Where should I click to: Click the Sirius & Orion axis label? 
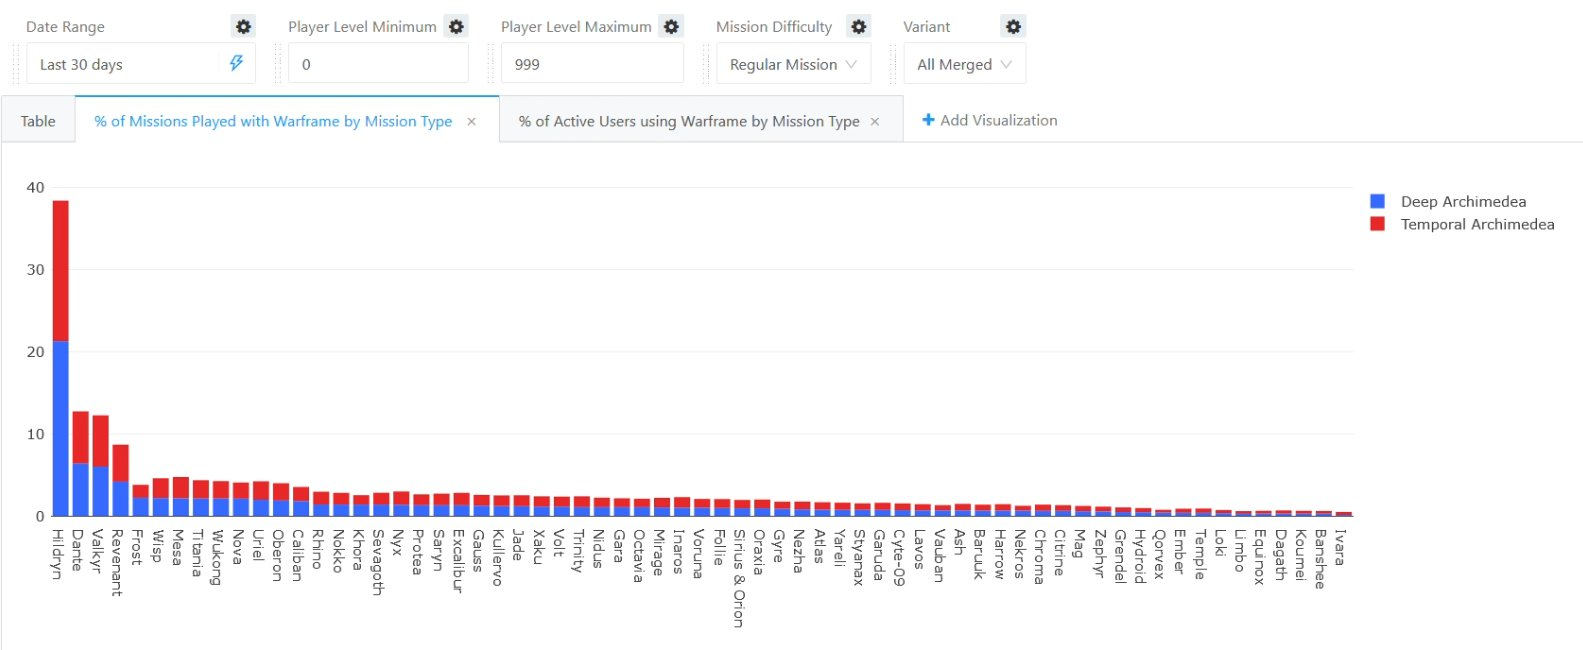click(x=739, y=578)
